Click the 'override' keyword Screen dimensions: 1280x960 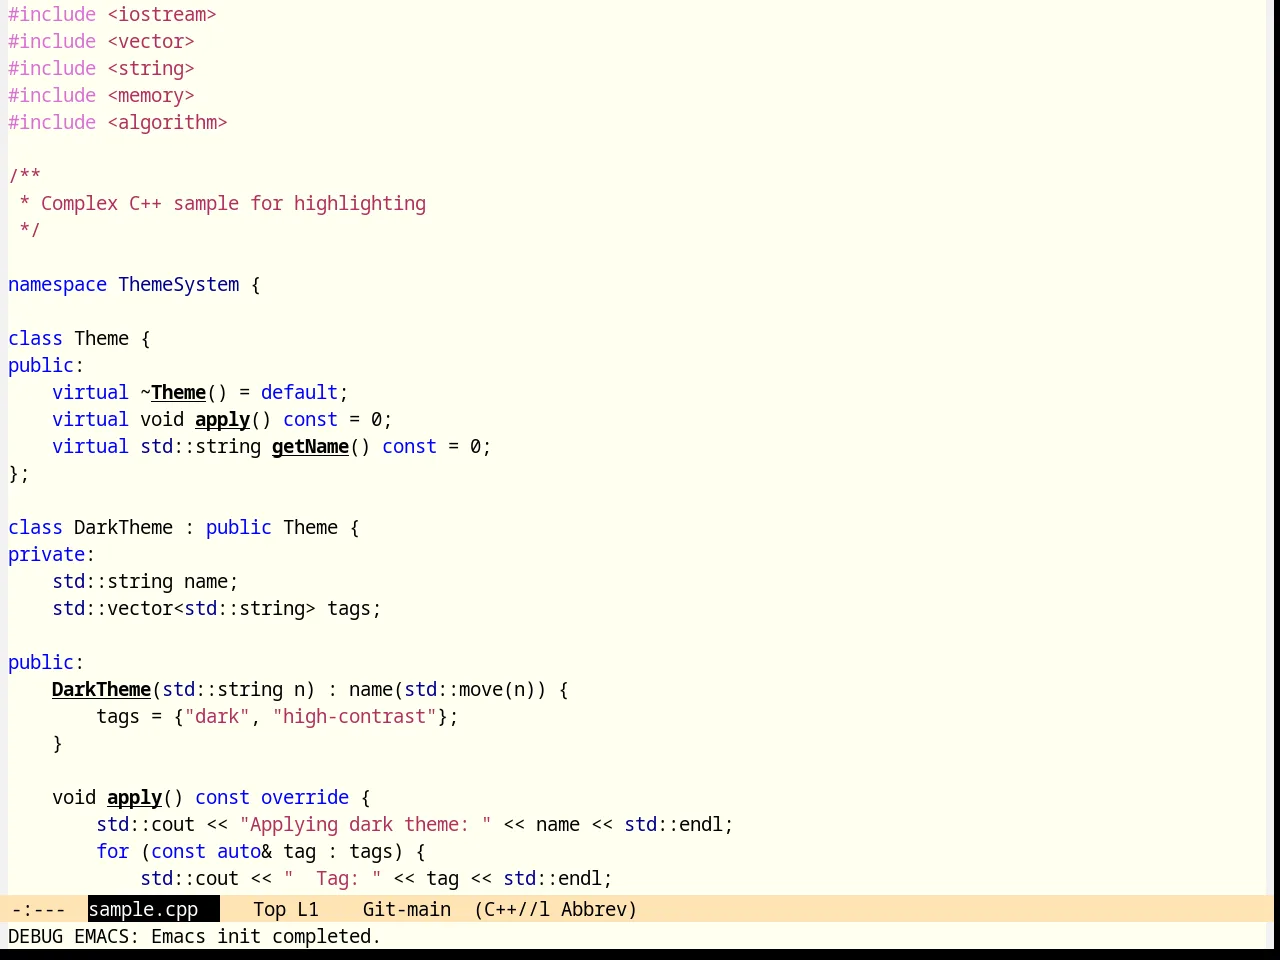(305, 797)
